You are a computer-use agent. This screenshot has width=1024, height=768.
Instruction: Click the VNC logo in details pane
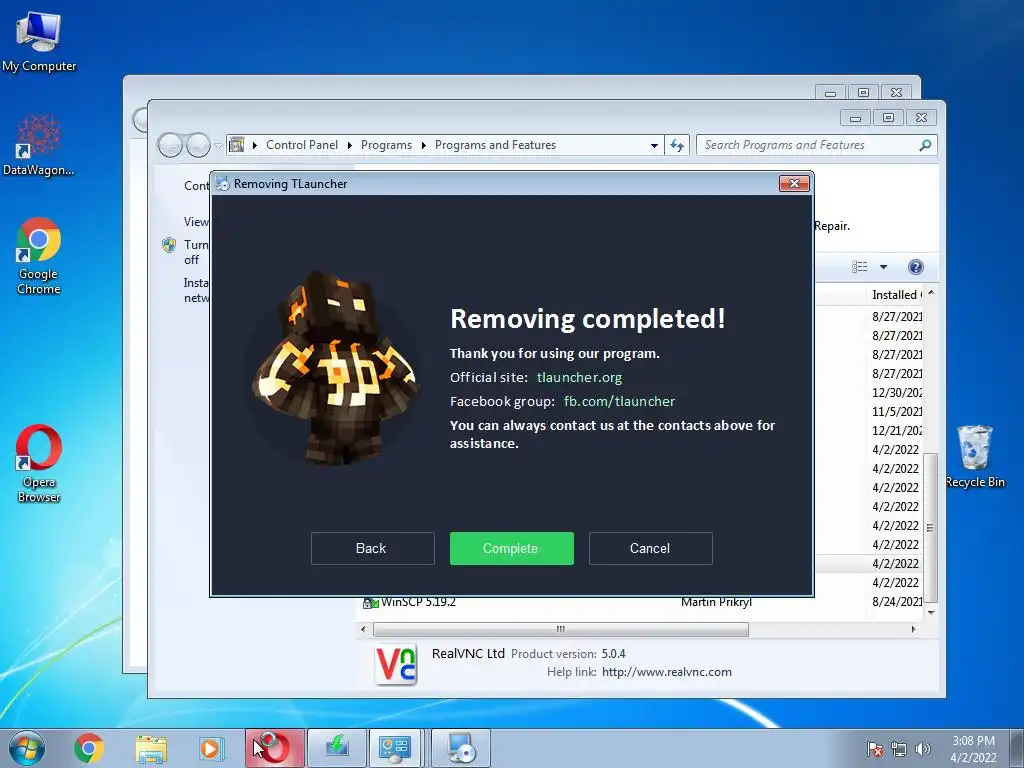pyautogui.click(x=396, y=664)
